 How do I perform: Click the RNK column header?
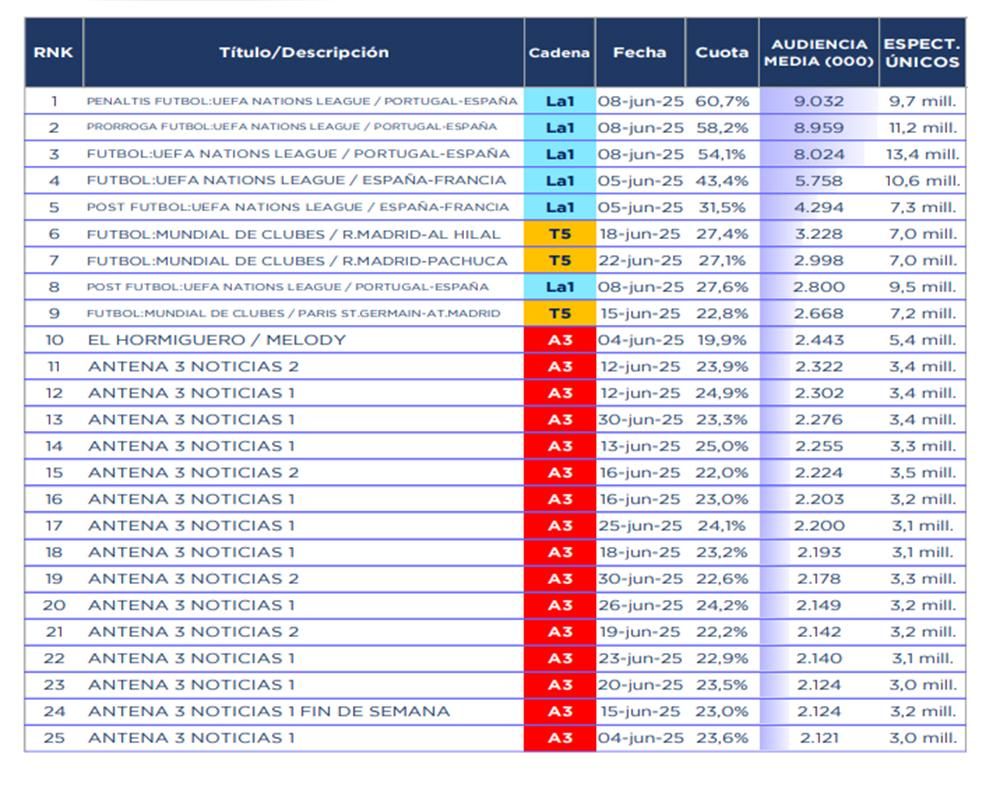click(x=53, y=52)
